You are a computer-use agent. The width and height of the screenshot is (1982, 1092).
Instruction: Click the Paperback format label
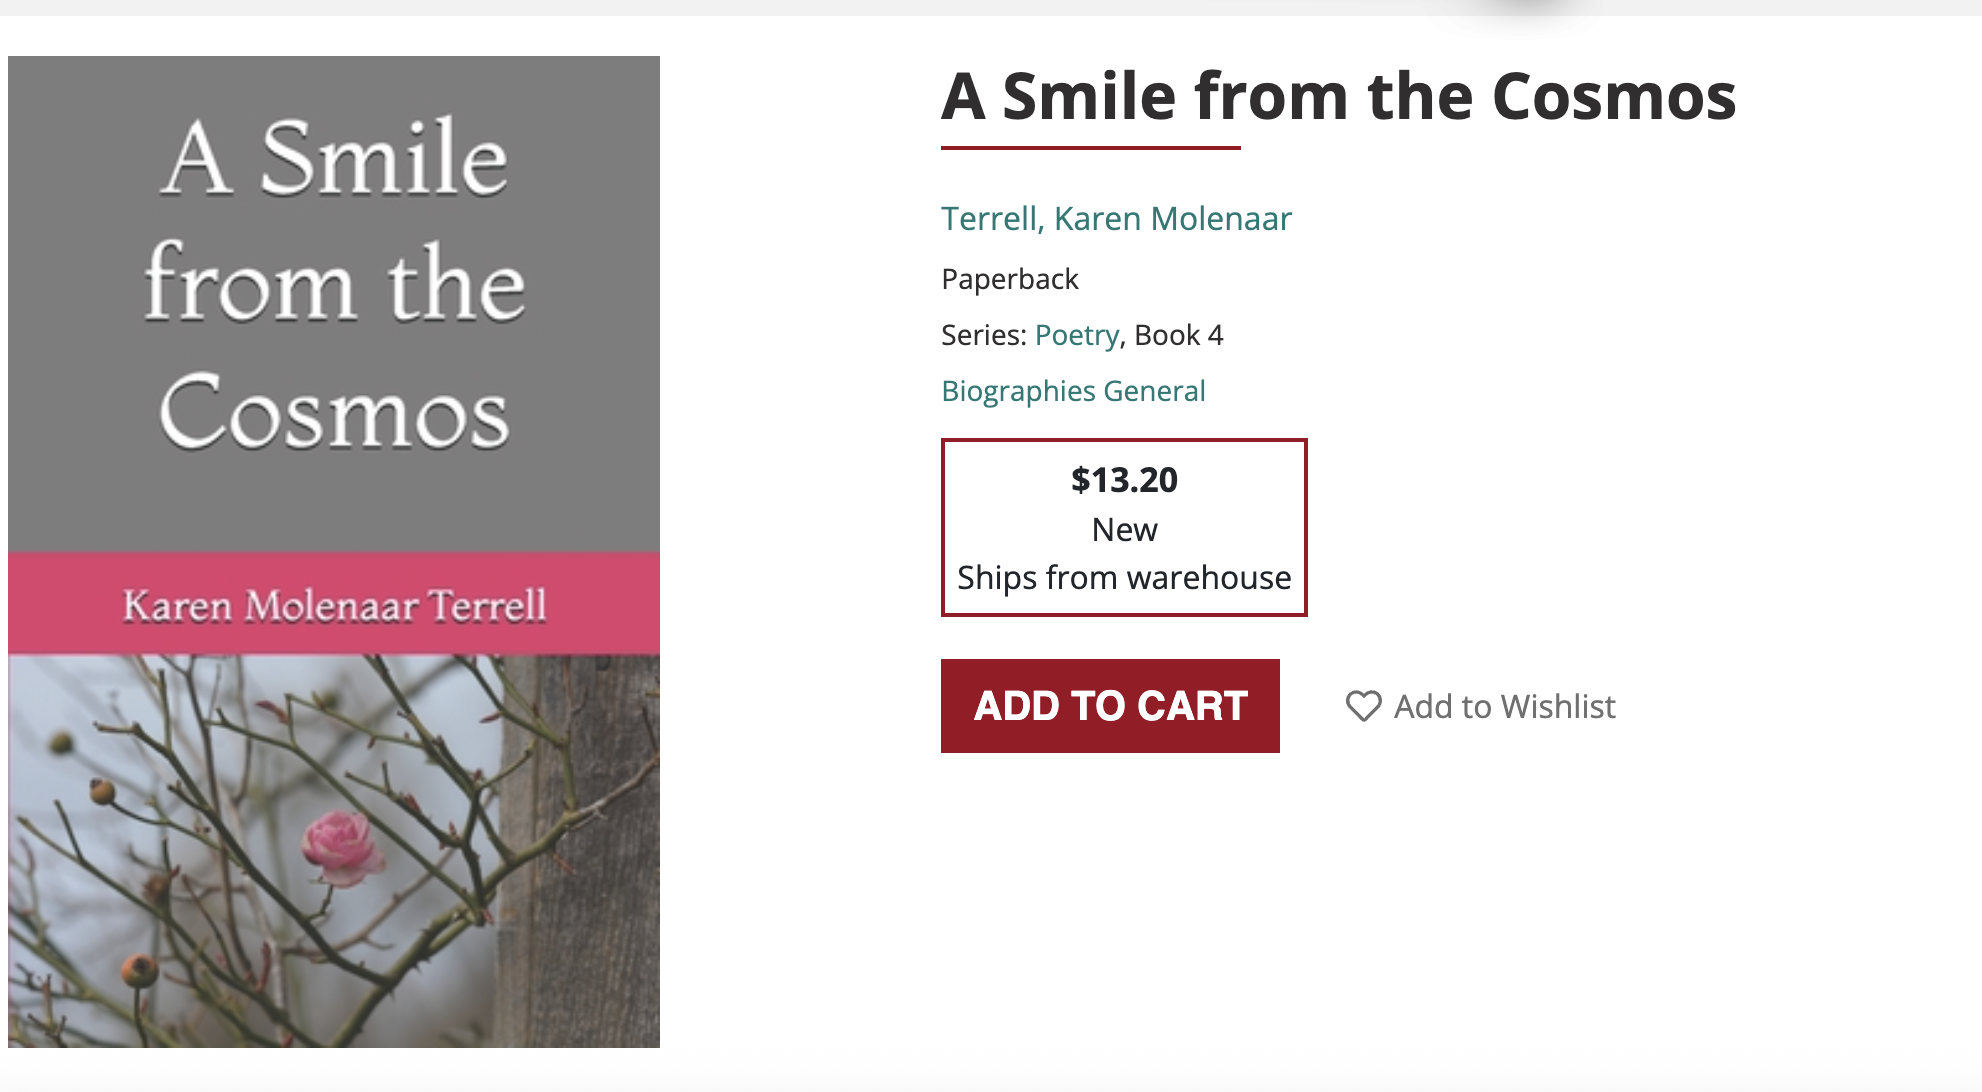click(x=1009, y=279)
